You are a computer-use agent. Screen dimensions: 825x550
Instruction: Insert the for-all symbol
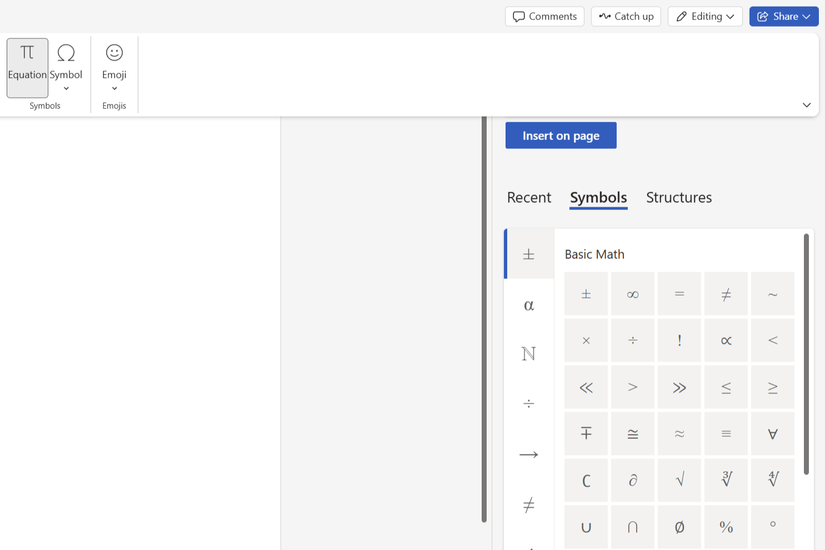(x=773, y=434)
